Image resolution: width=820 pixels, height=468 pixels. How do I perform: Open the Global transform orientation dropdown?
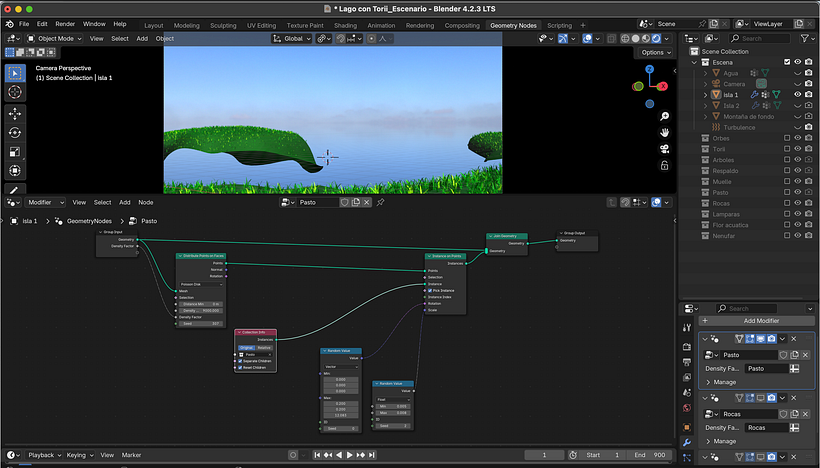pos(291,38)
